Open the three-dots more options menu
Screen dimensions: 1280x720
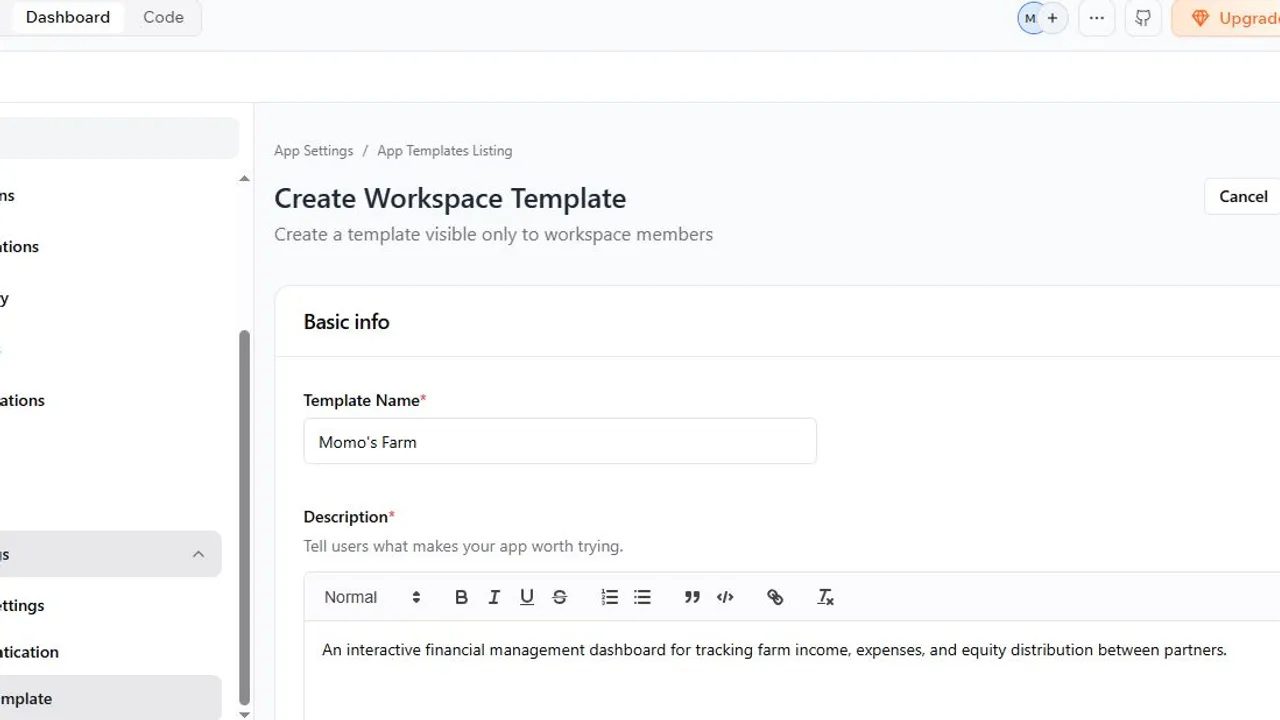1097,18
